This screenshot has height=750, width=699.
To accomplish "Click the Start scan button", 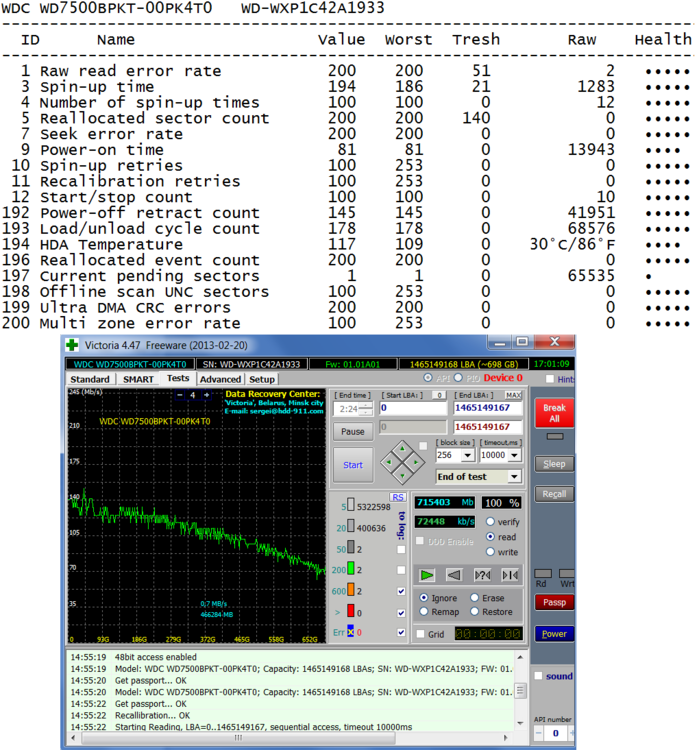I will click(353, 465).
